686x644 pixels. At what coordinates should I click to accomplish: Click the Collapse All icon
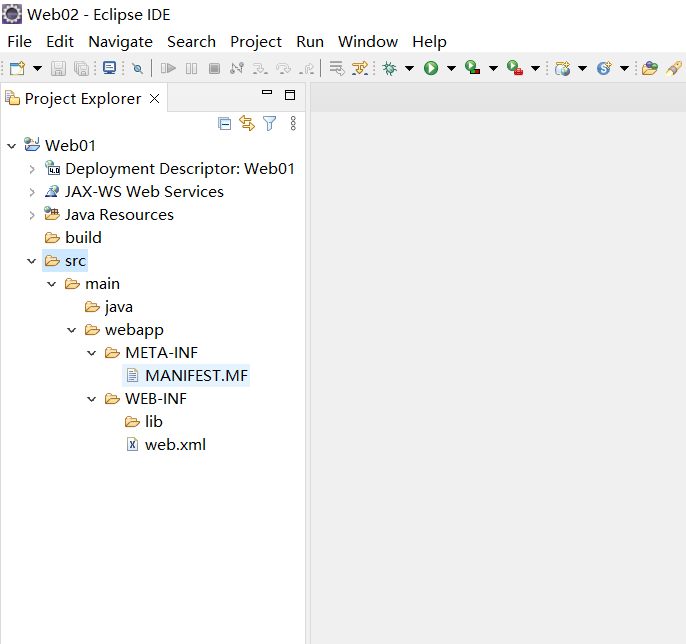pyautogui.click(x=224, y=124)
